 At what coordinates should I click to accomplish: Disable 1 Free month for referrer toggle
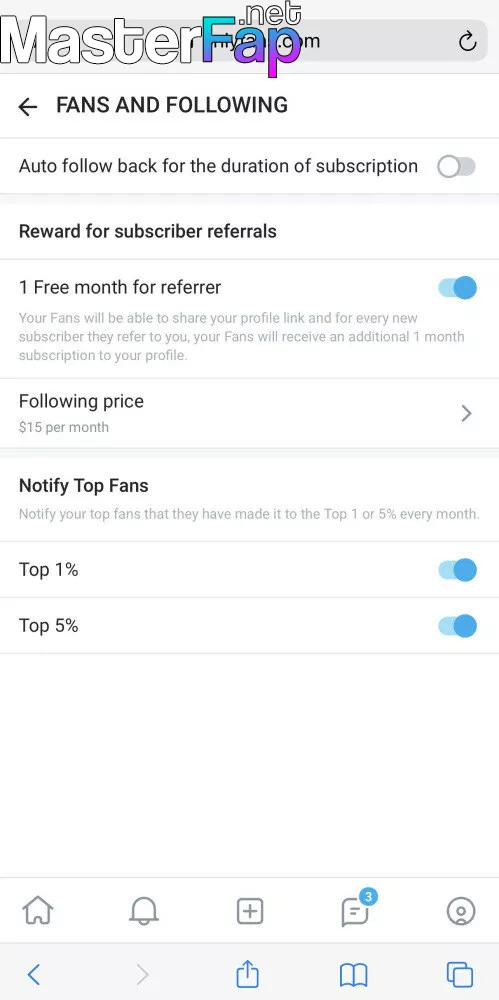[x=457, y=288]
